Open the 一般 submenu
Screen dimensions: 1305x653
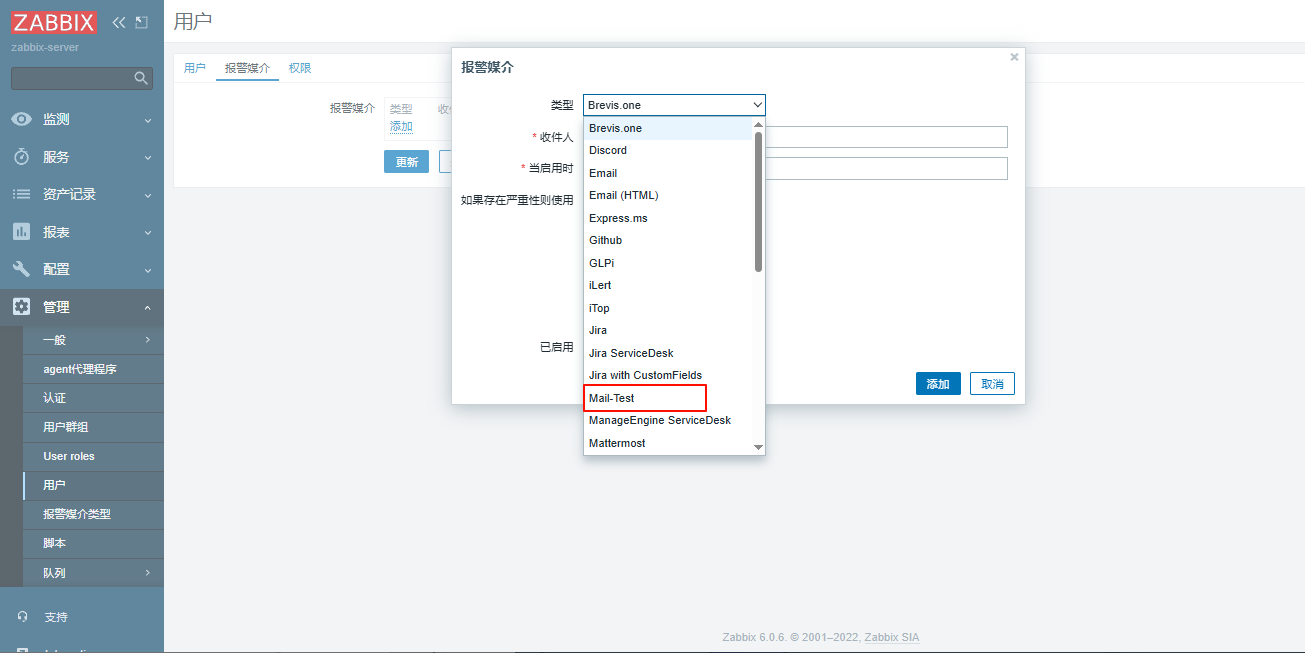[93, 340]
